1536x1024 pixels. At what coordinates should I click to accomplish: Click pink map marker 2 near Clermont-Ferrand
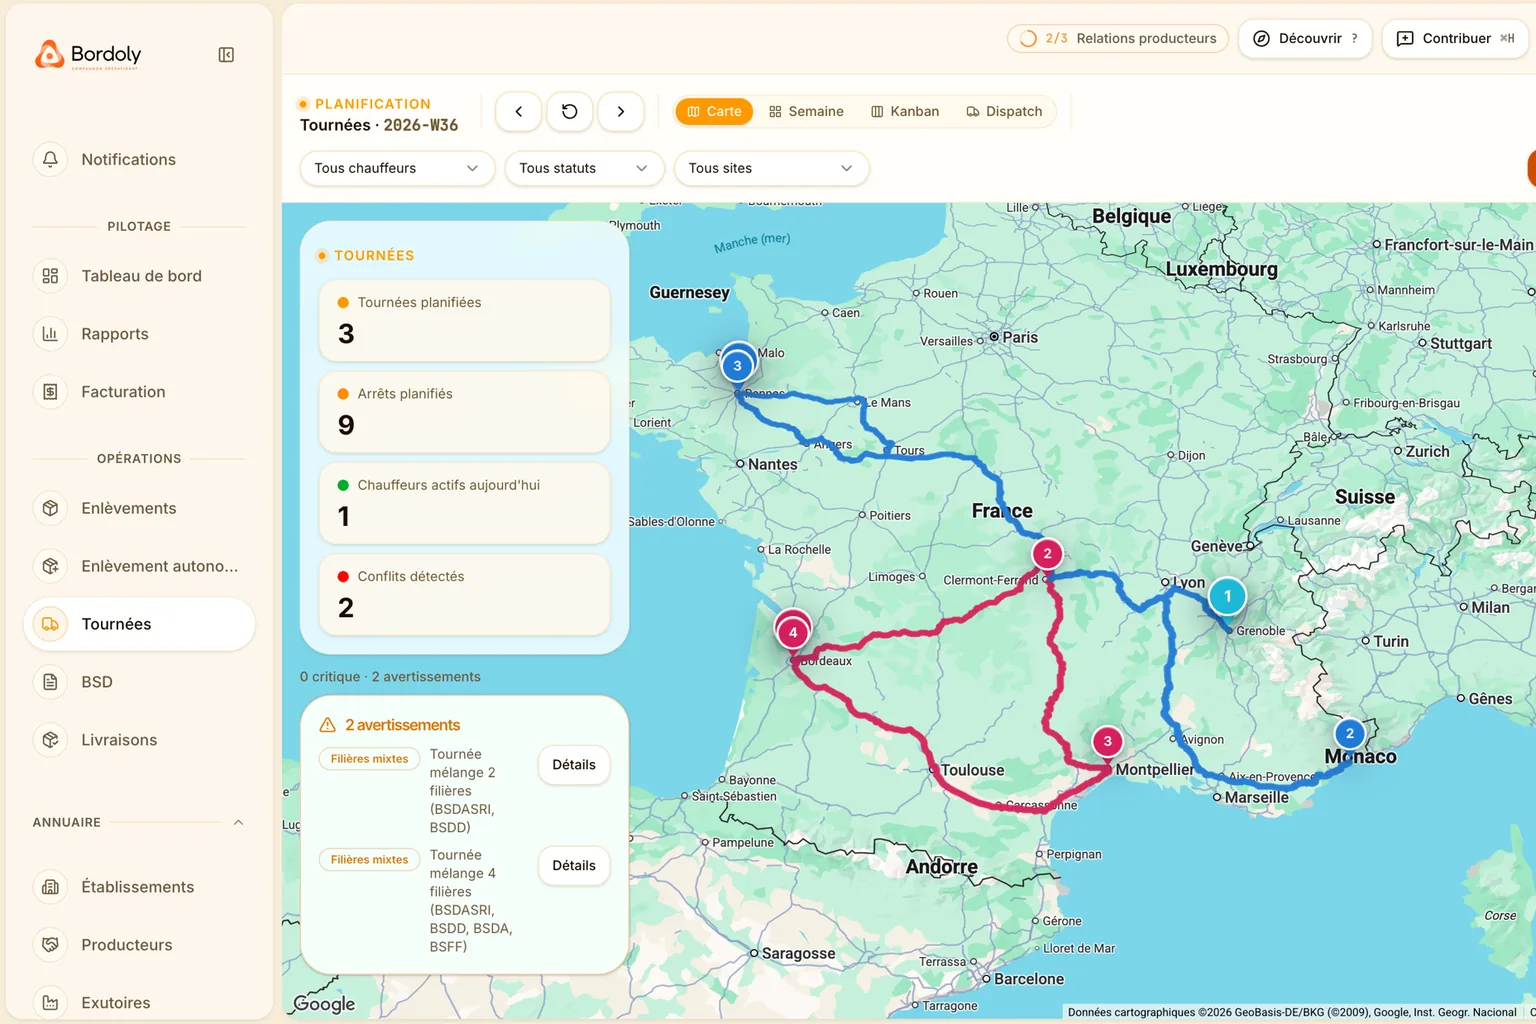(x=1047, y=554)
